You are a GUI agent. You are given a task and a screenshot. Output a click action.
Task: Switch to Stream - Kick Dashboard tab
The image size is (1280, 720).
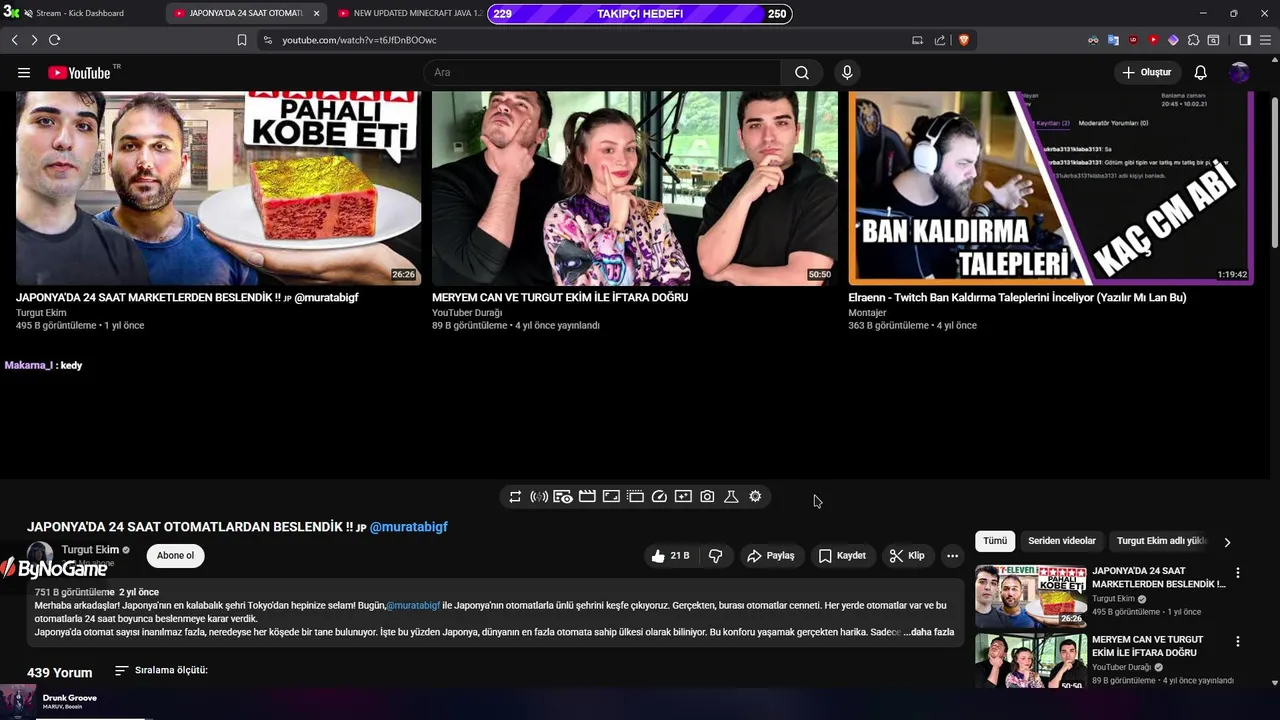tap(80, 13)
